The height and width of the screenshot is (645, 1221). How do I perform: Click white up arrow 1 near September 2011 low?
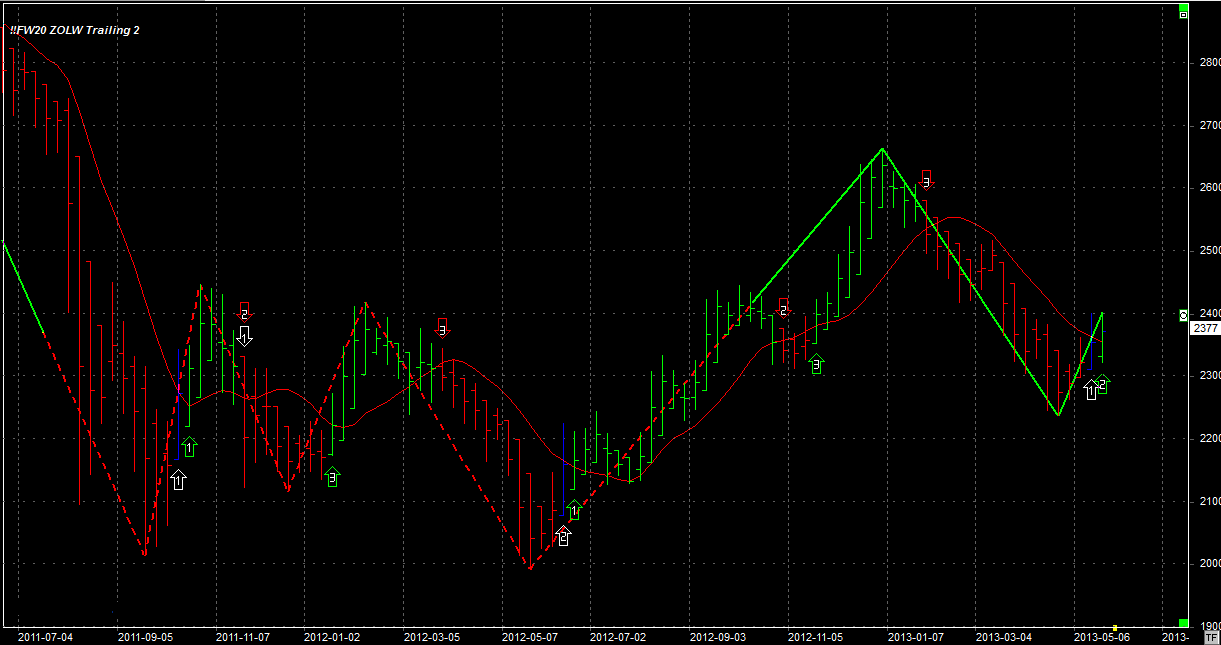pos(178,480)
